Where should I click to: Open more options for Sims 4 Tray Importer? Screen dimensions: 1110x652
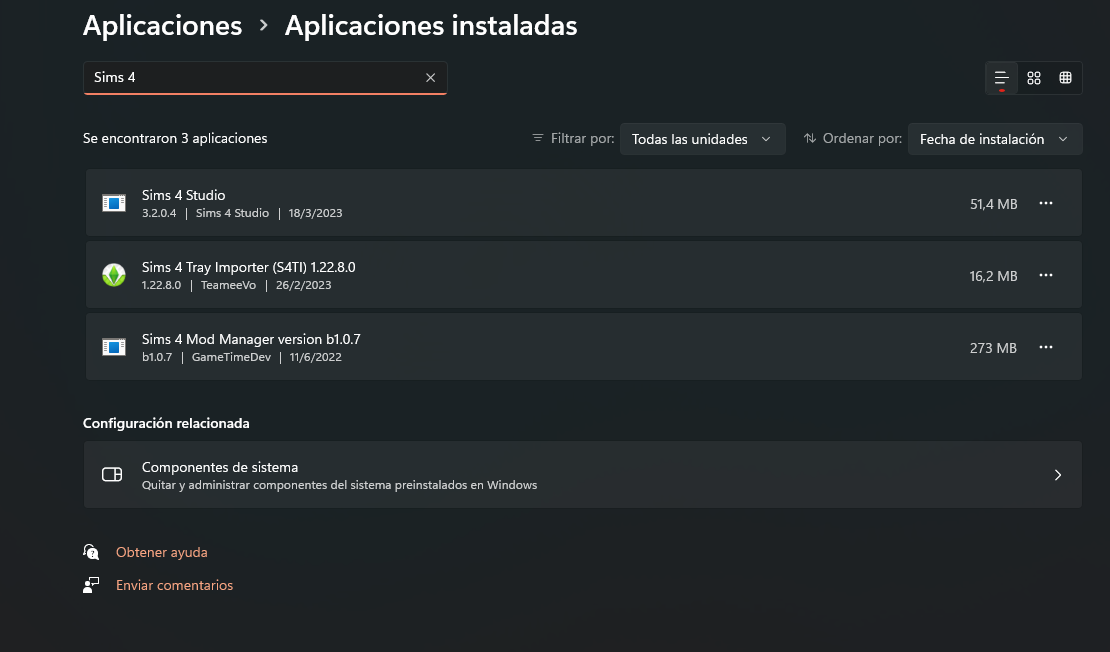[1046, 275]
